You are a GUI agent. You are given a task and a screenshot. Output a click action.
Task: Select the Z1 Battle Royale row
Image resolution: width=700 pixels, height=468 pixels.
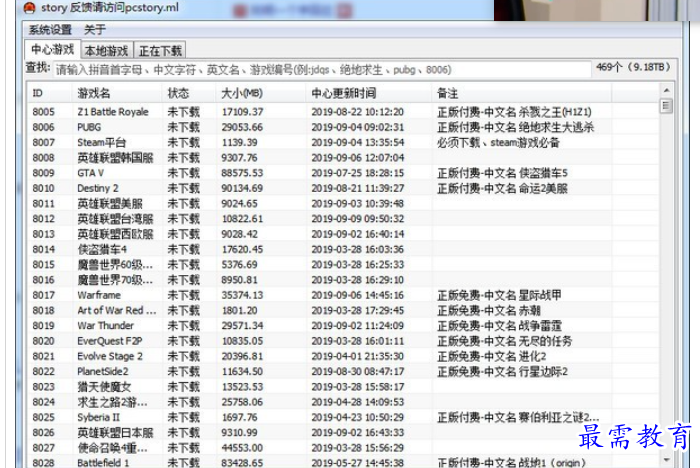pos(343,112)
